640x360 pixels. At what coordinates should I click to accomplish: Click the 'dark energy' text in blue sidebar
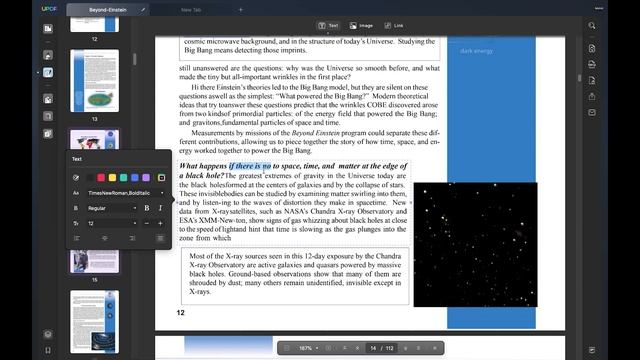476,51
